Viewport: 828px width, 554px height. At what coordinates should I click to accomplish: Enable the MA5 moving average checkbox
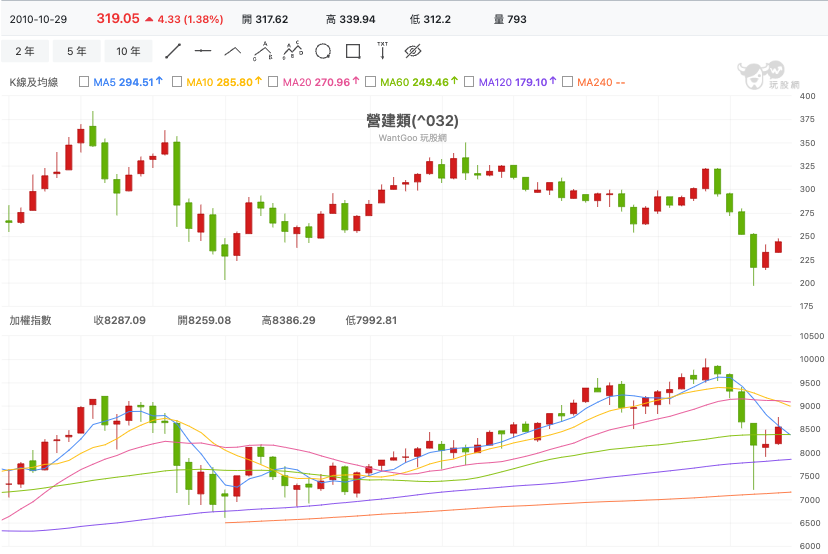coord(83,82)
